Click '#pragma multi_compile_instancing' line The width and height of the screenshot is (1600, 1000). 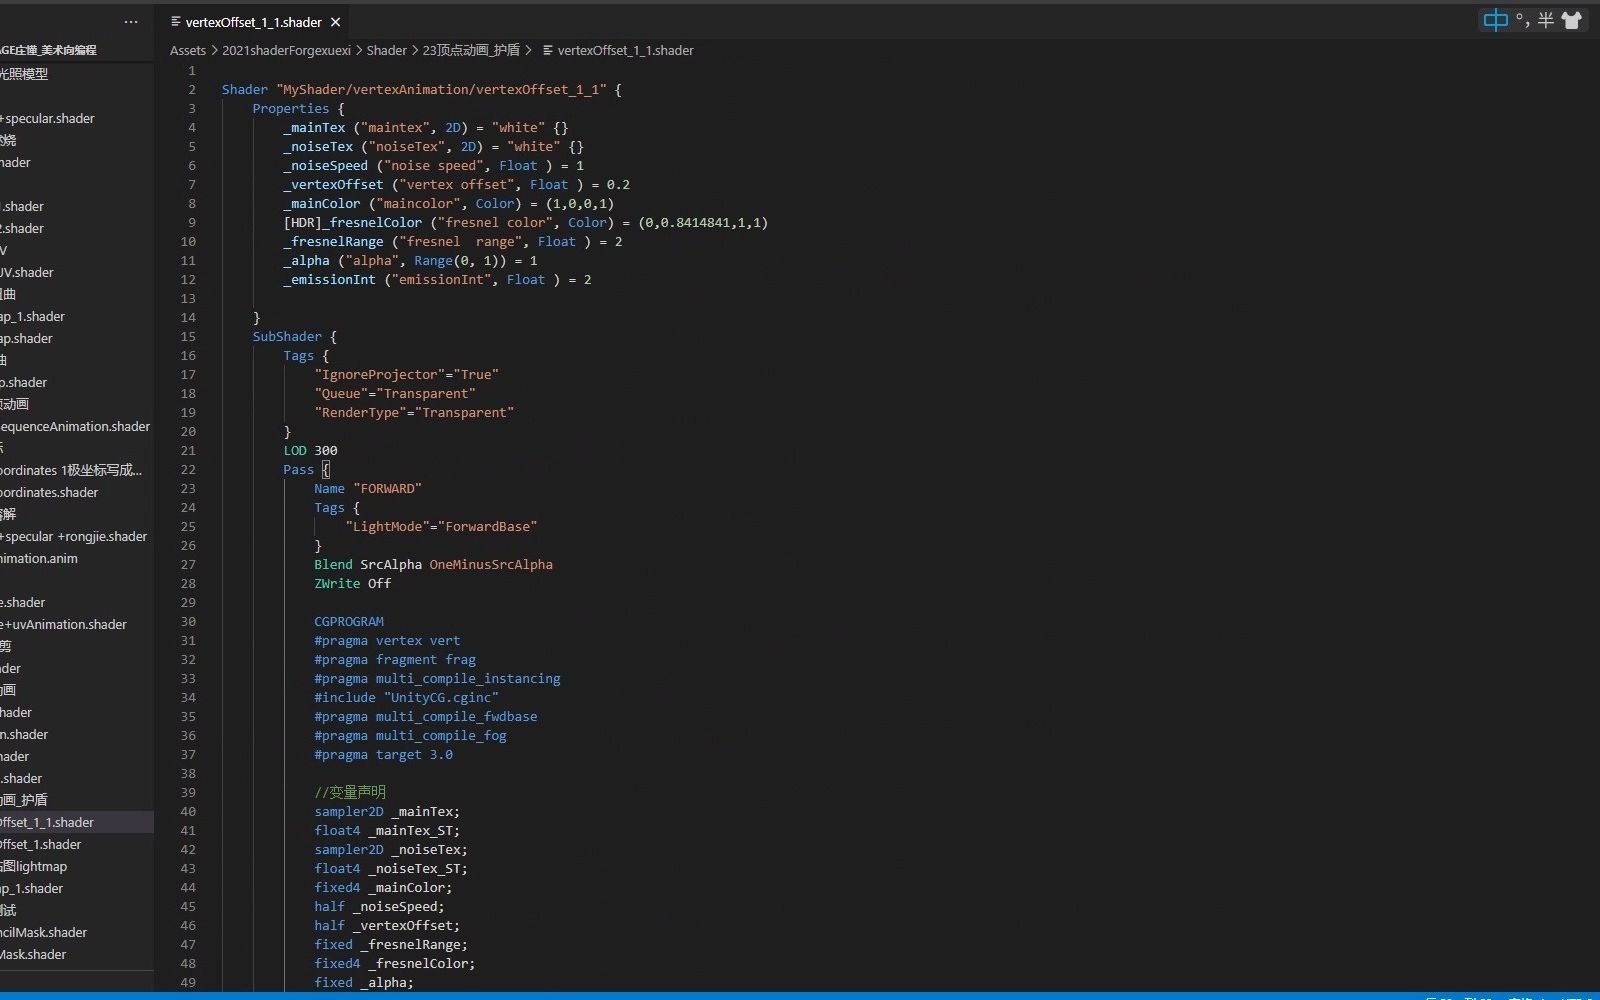(x=437, y=678)
